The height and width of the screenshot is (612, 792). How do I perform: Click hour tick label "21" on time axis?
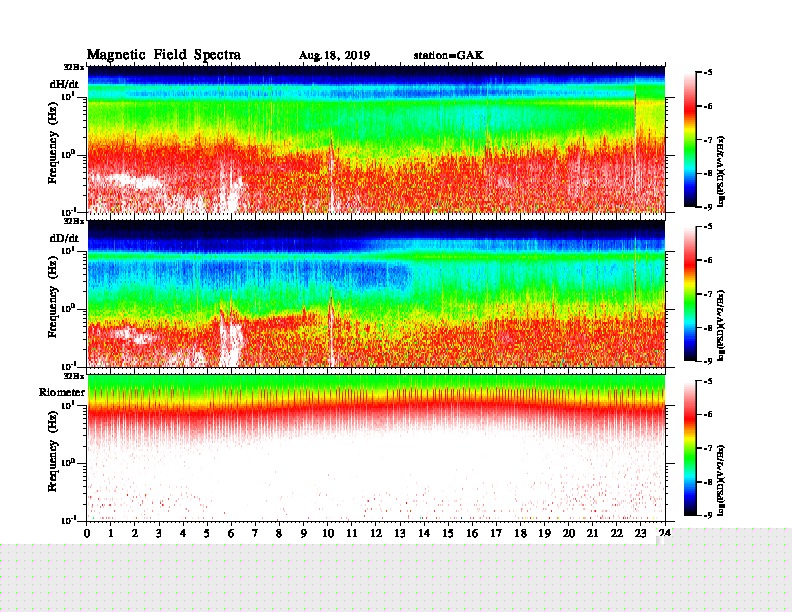pos(592,533)
